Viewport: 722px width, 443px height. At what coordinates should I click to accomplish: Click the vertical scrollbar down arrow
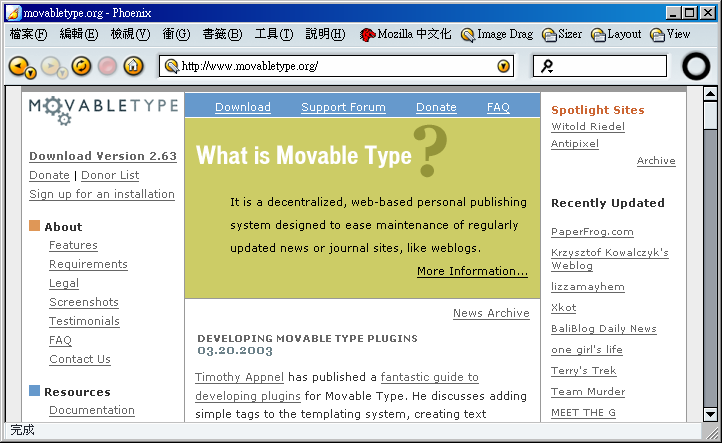pyautogui.click(x=710, y=414)
